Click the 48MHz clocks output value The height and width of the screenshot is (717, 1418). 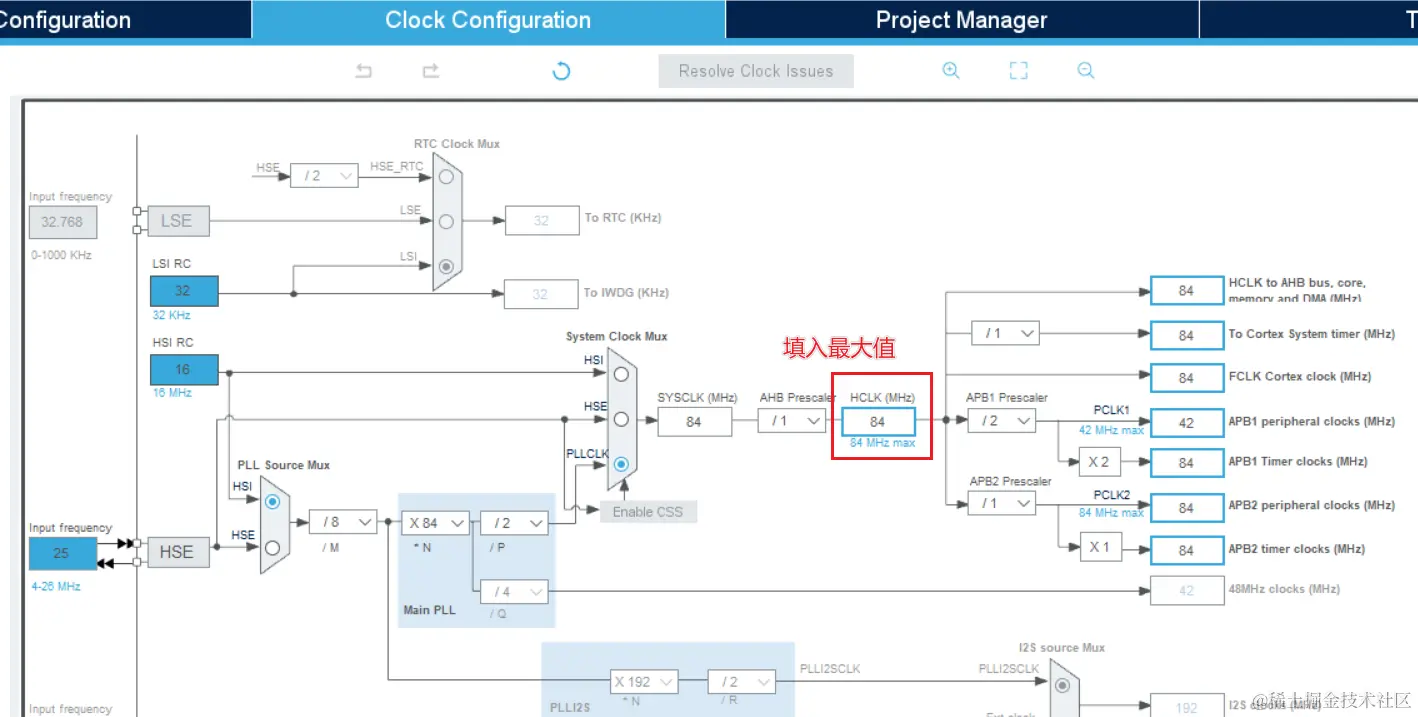(x=1186, y=590)
